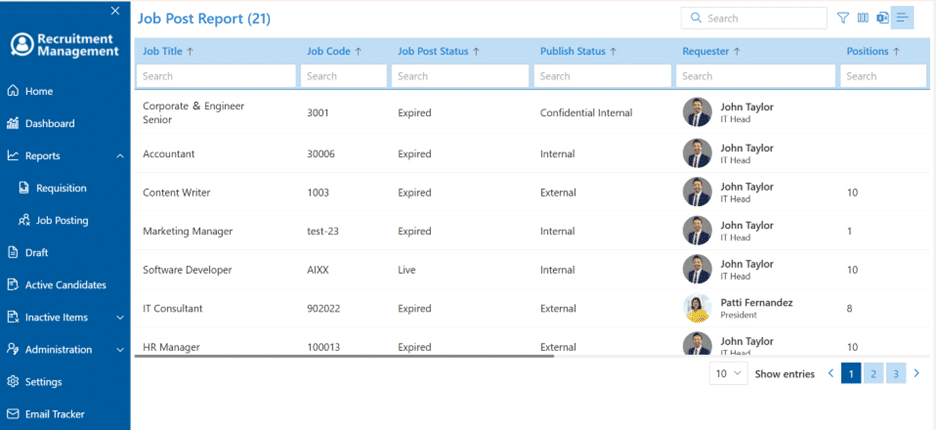Click the horizontal scrollbar below the table
The image size is (936, 430).
point(344,355)
